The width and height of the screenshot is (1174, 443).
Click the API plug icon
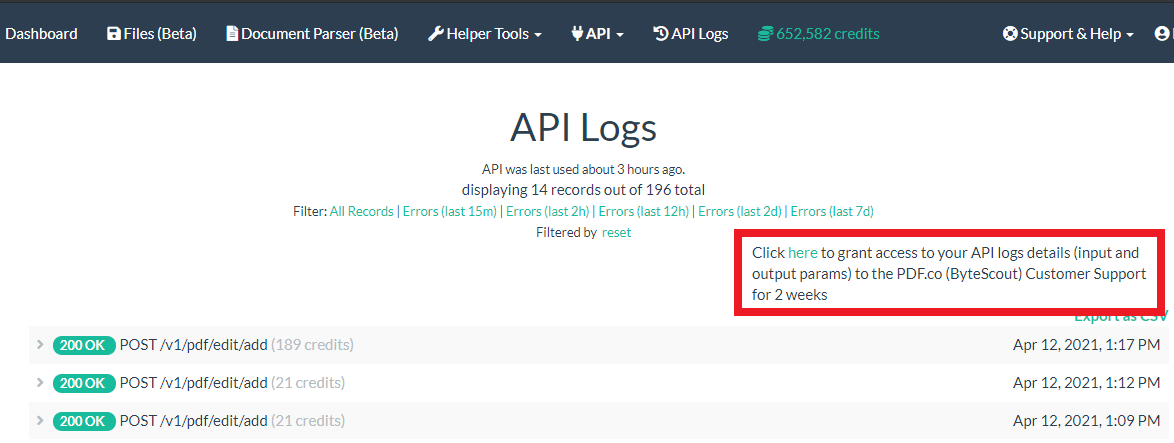[x=577, y=34]
